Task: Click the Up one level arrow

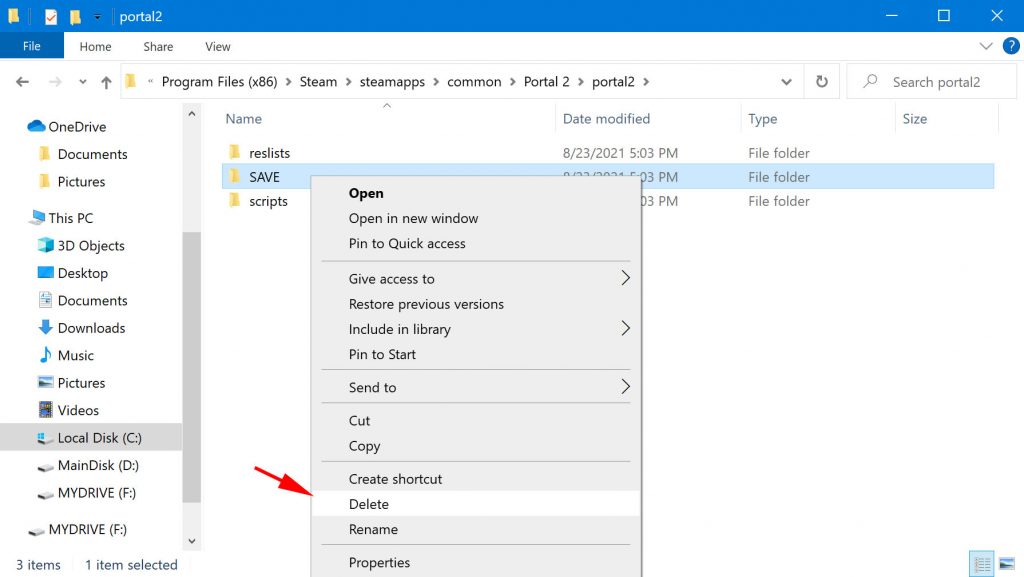Action: pos(106,82)
